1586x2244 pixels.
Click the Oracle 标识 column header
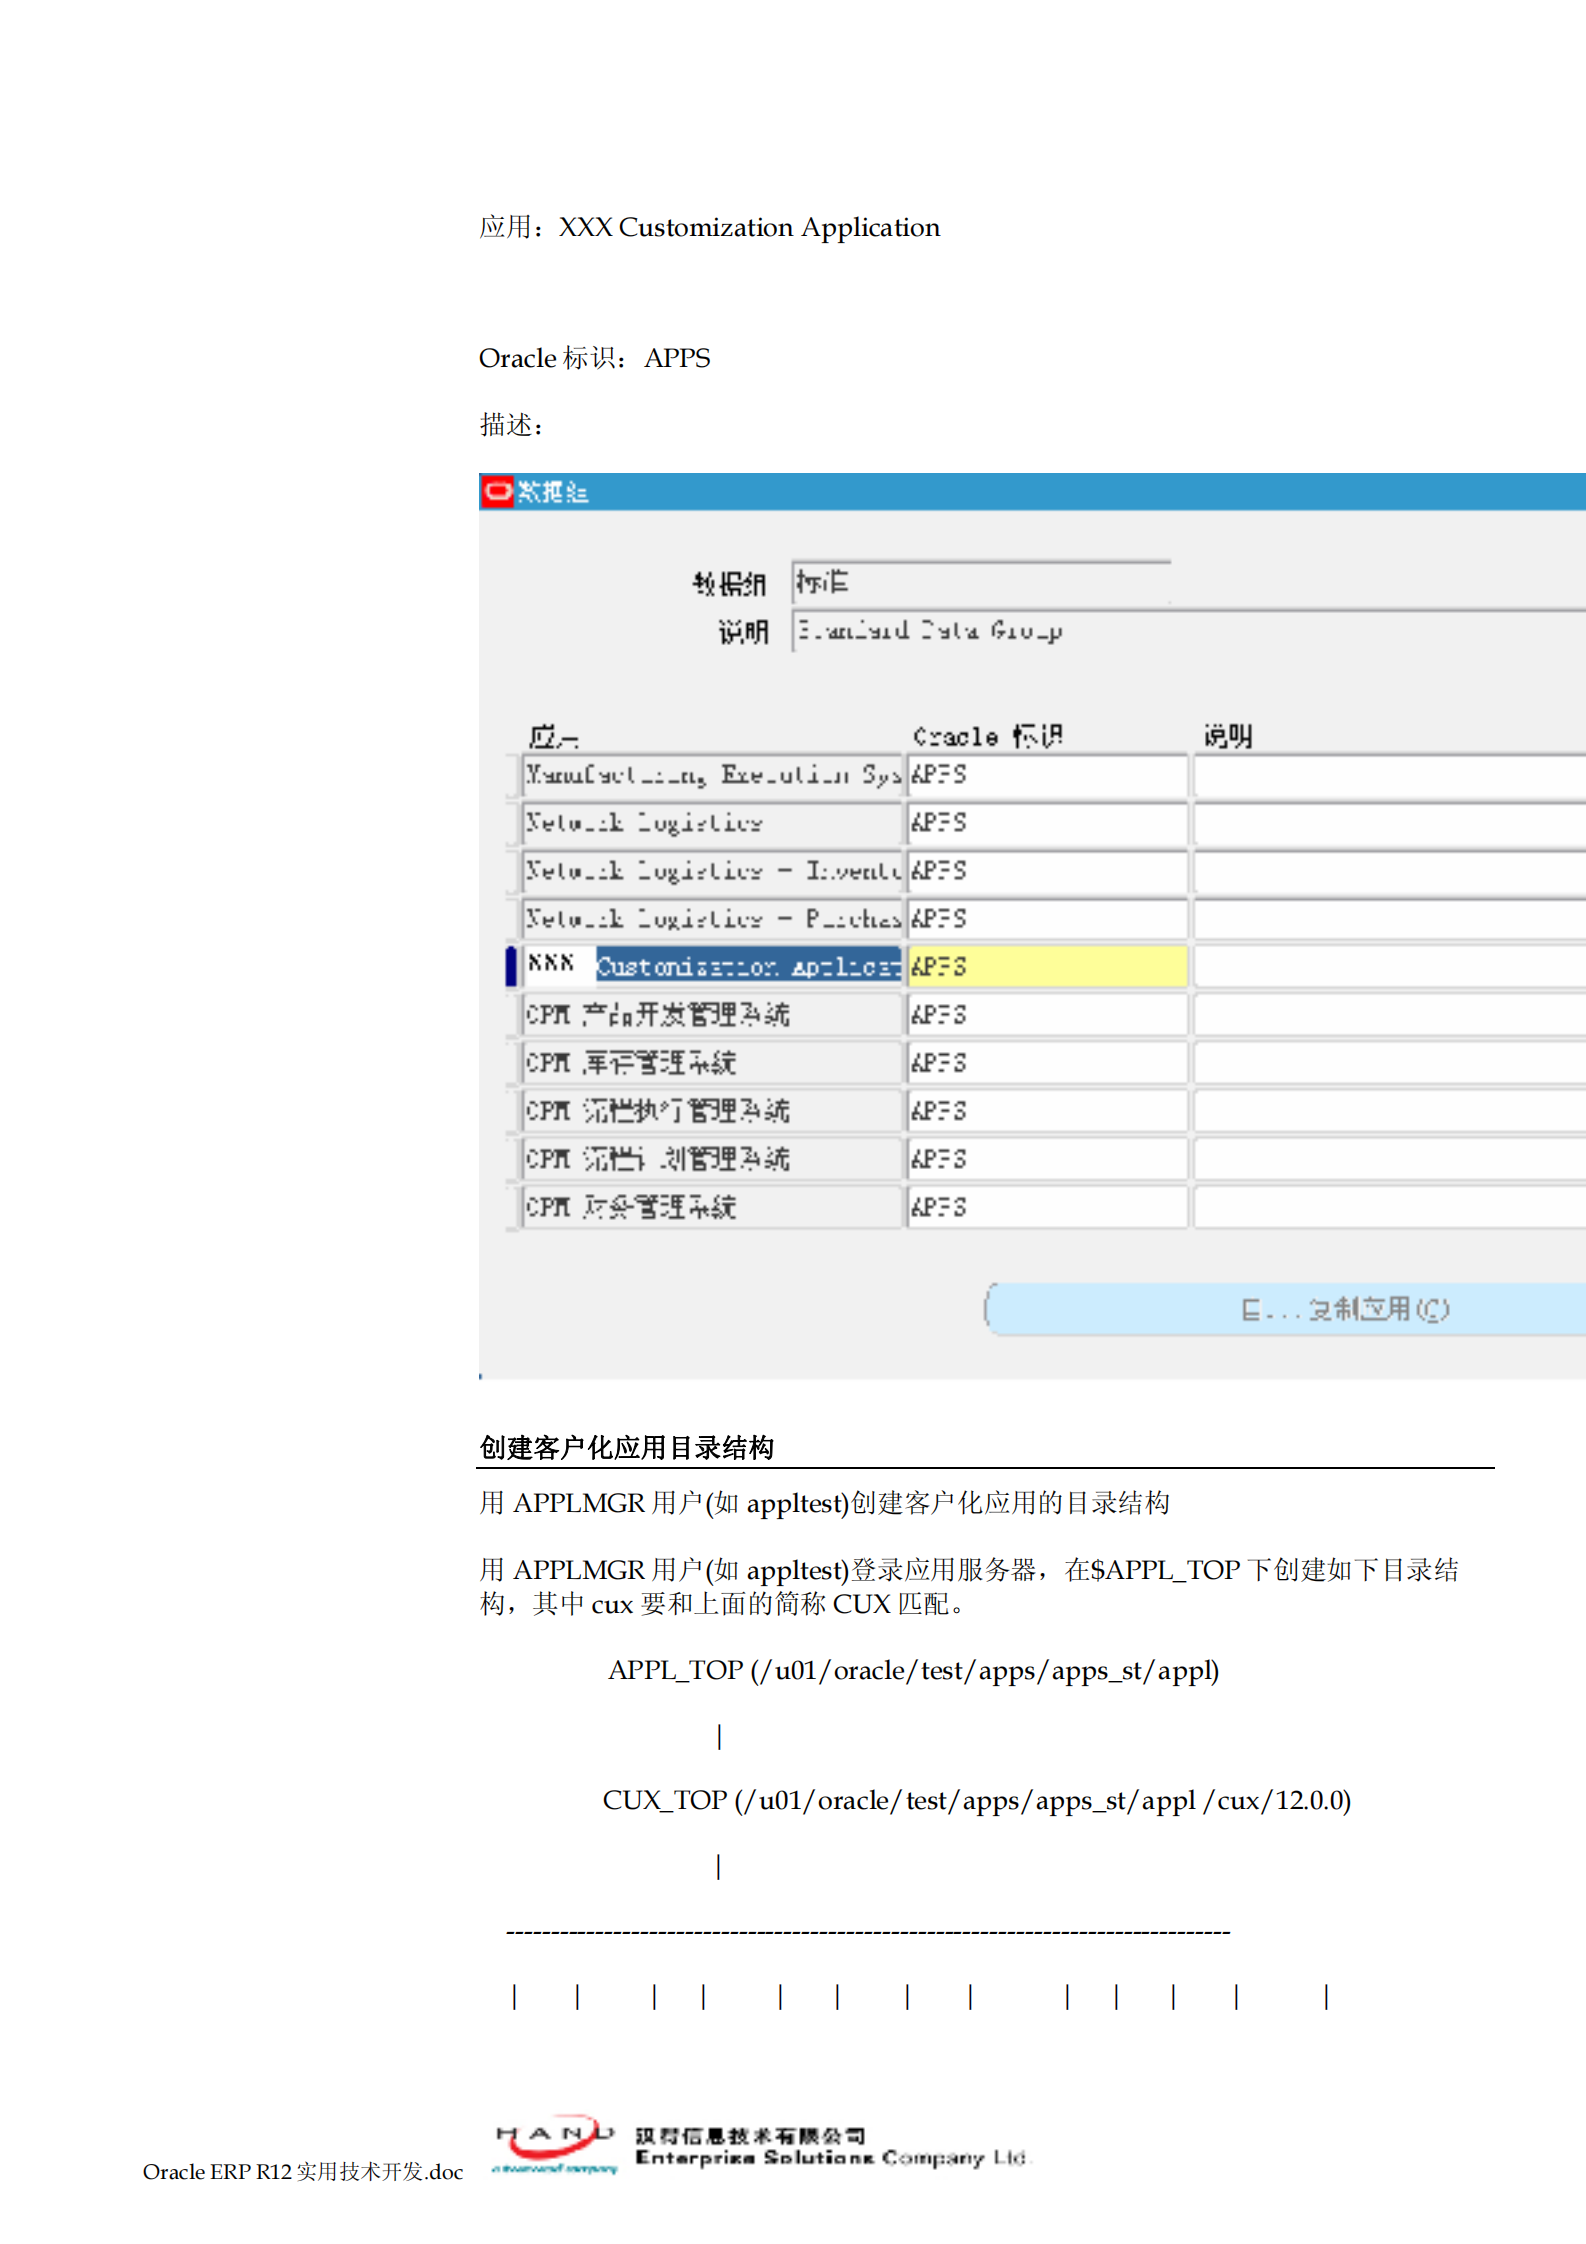pyautogui.click(x=987, y=737)
